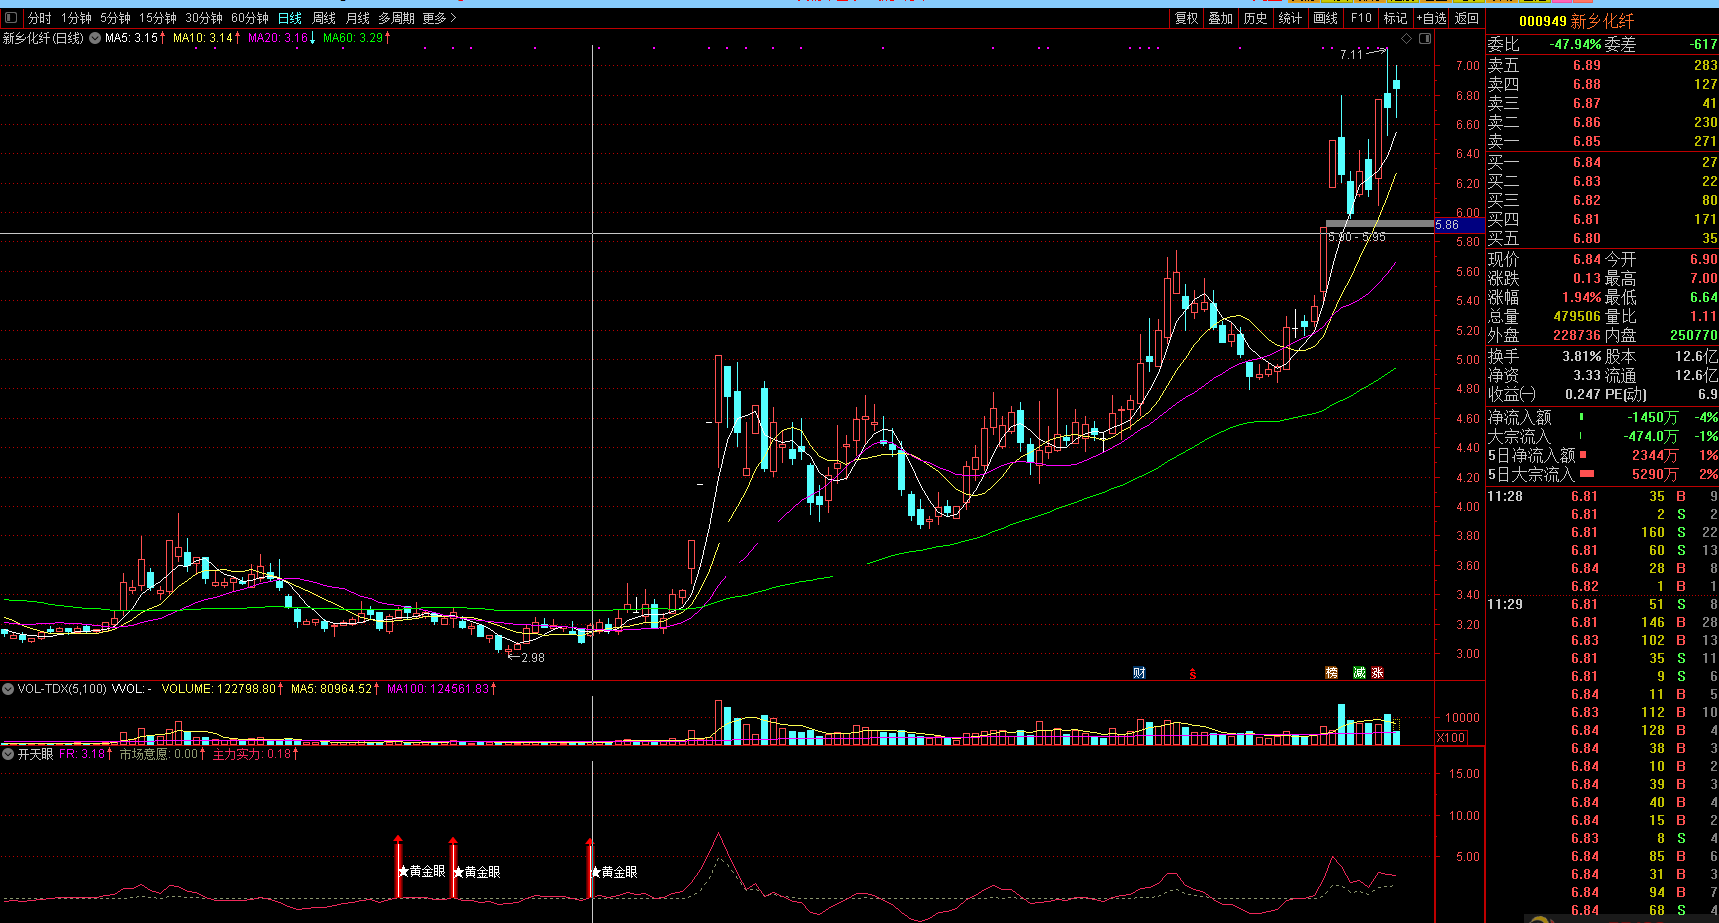Select the 5分钟 period tab
Image resolution: width=1719 pixels, height=923 pixels.
(115, 18)
